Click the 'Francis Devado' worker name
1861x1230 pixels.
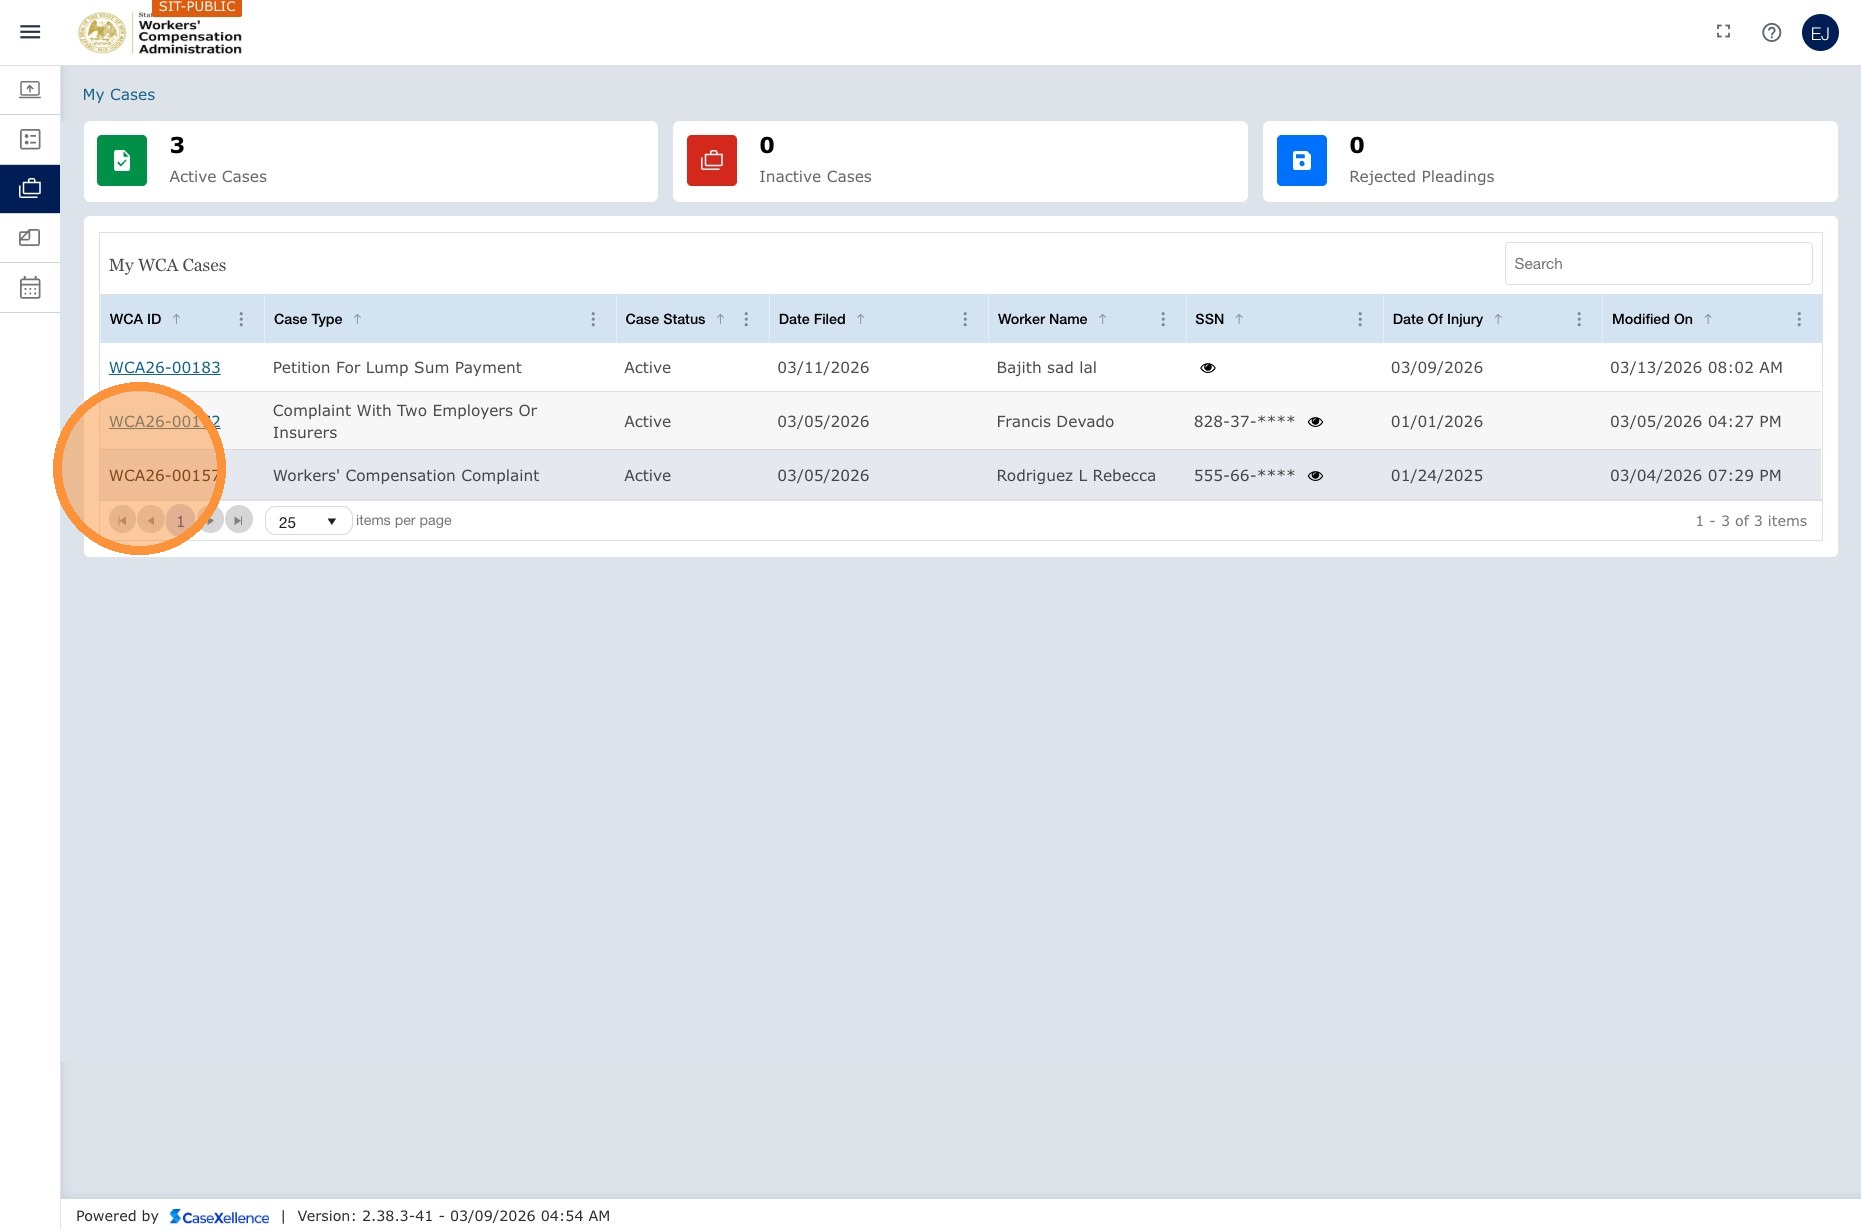pos(1055,422)
